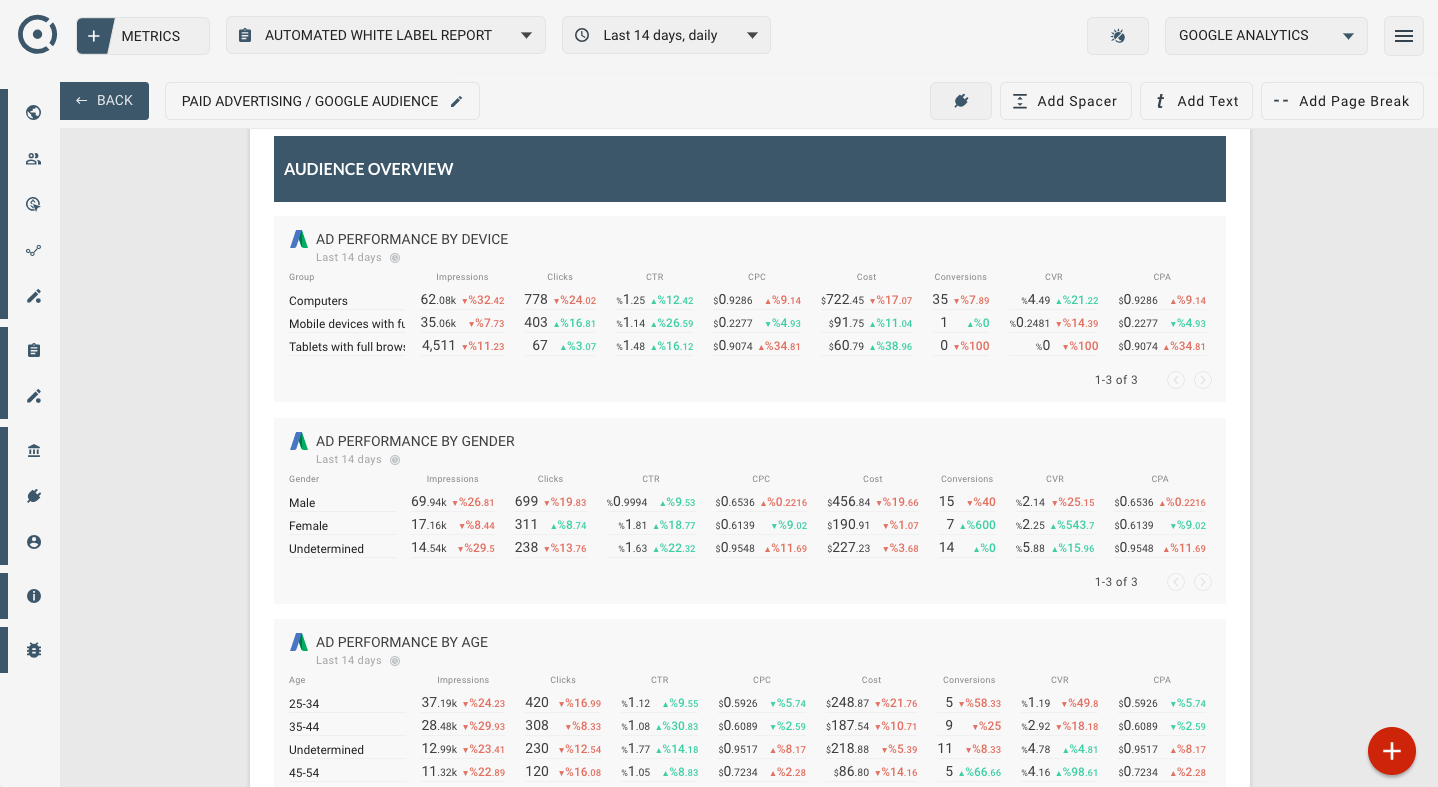Click the CTR header in Gender table

651,479
